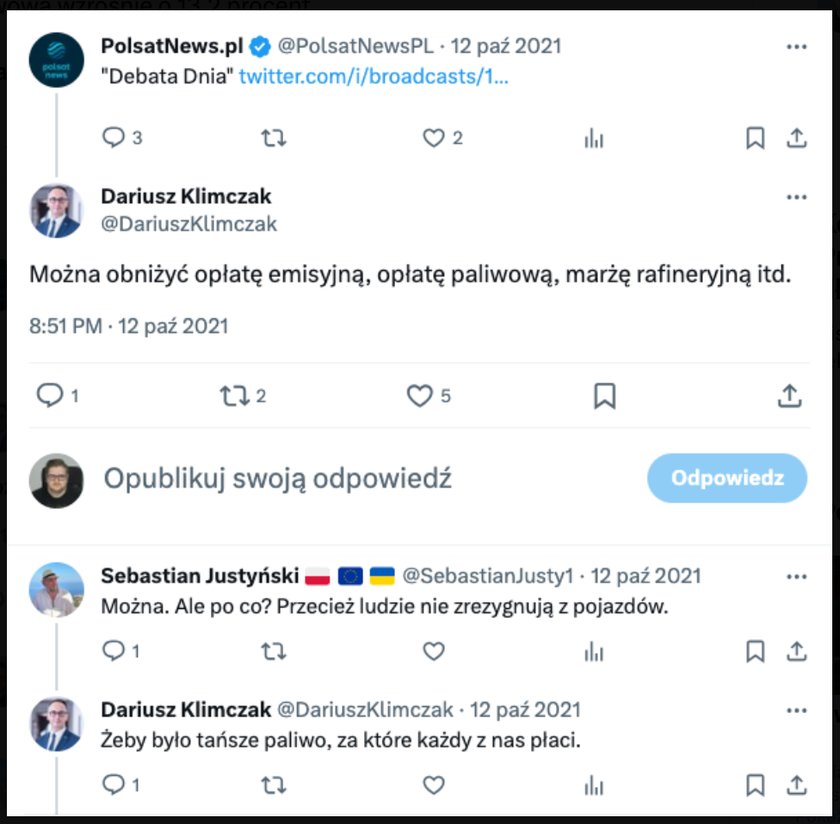Reply to Sebastian Justyński's comment
Screen dimensions: 840x824
pyautogui.click(x=114, y=651)
